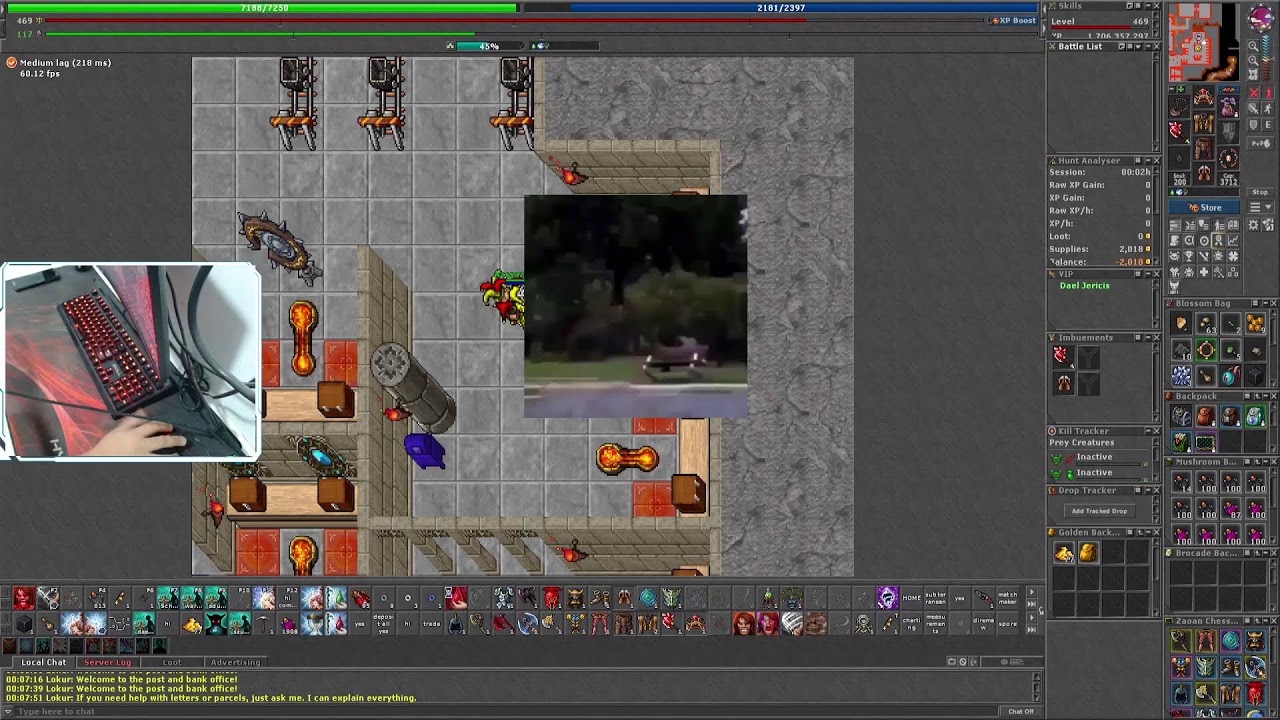Click the red axe weapon slot
Viewport: 1280px width, 720px height.
1179,132
